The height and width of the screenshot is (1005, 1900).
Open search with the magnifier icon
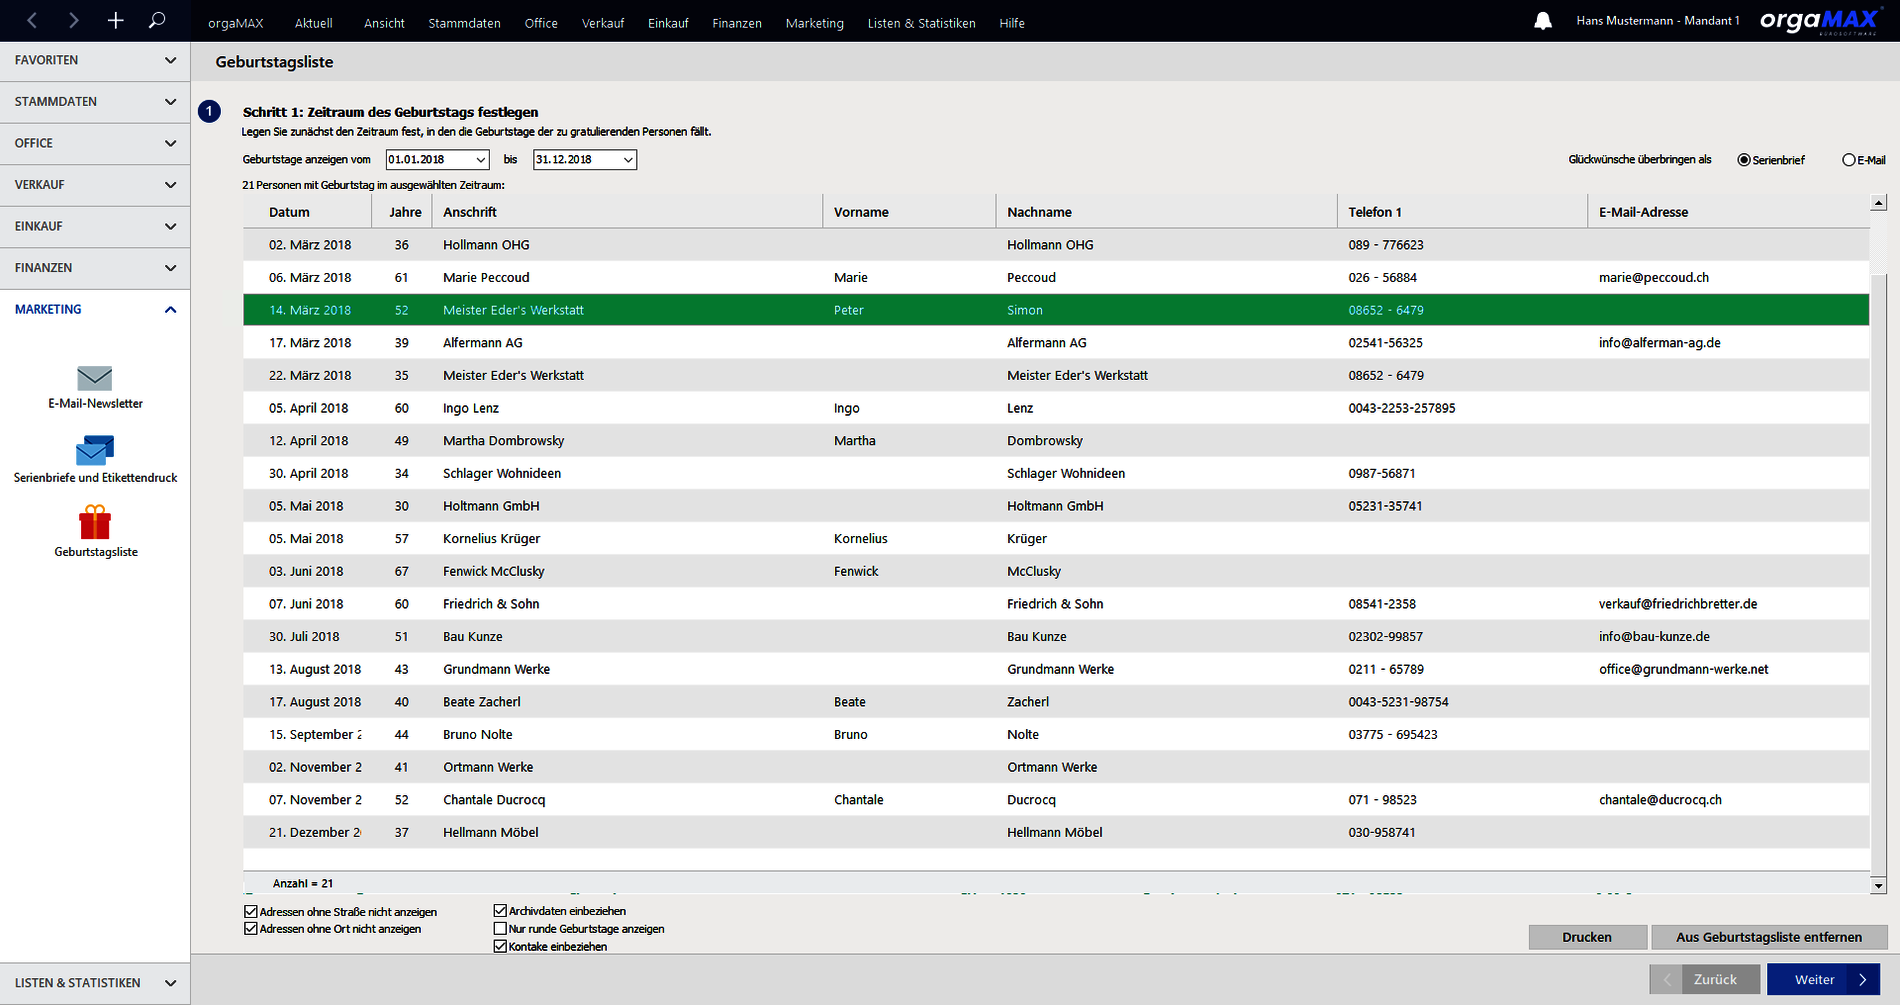(x=157, y=20)
